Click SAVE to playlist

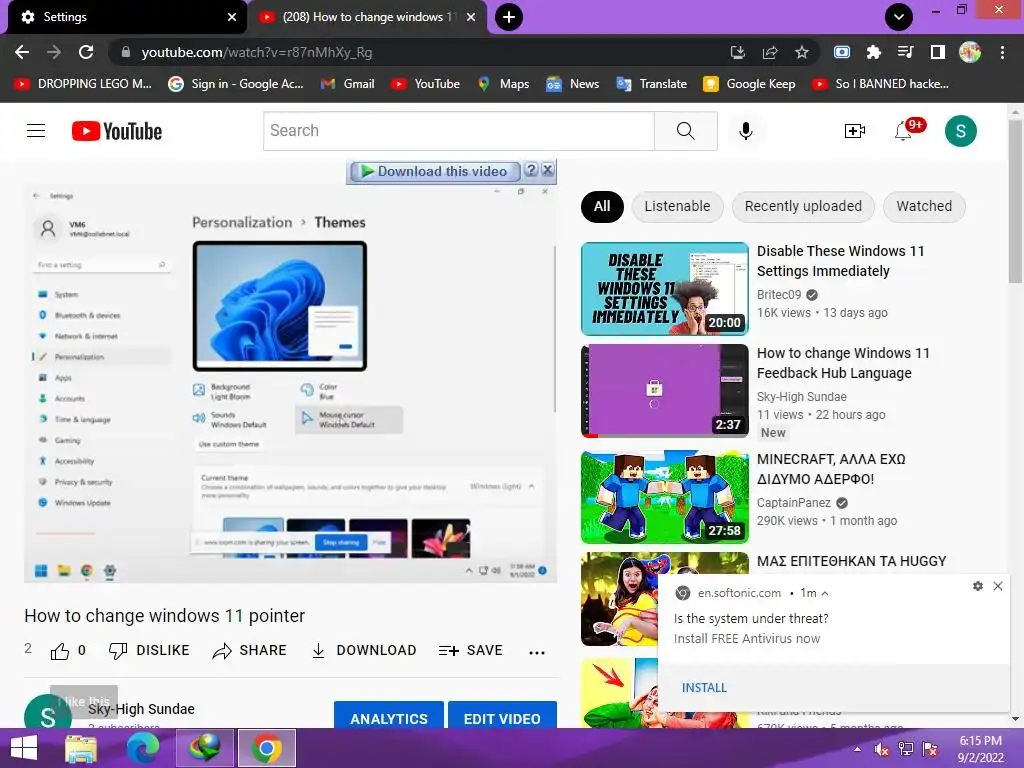[470, 650]
